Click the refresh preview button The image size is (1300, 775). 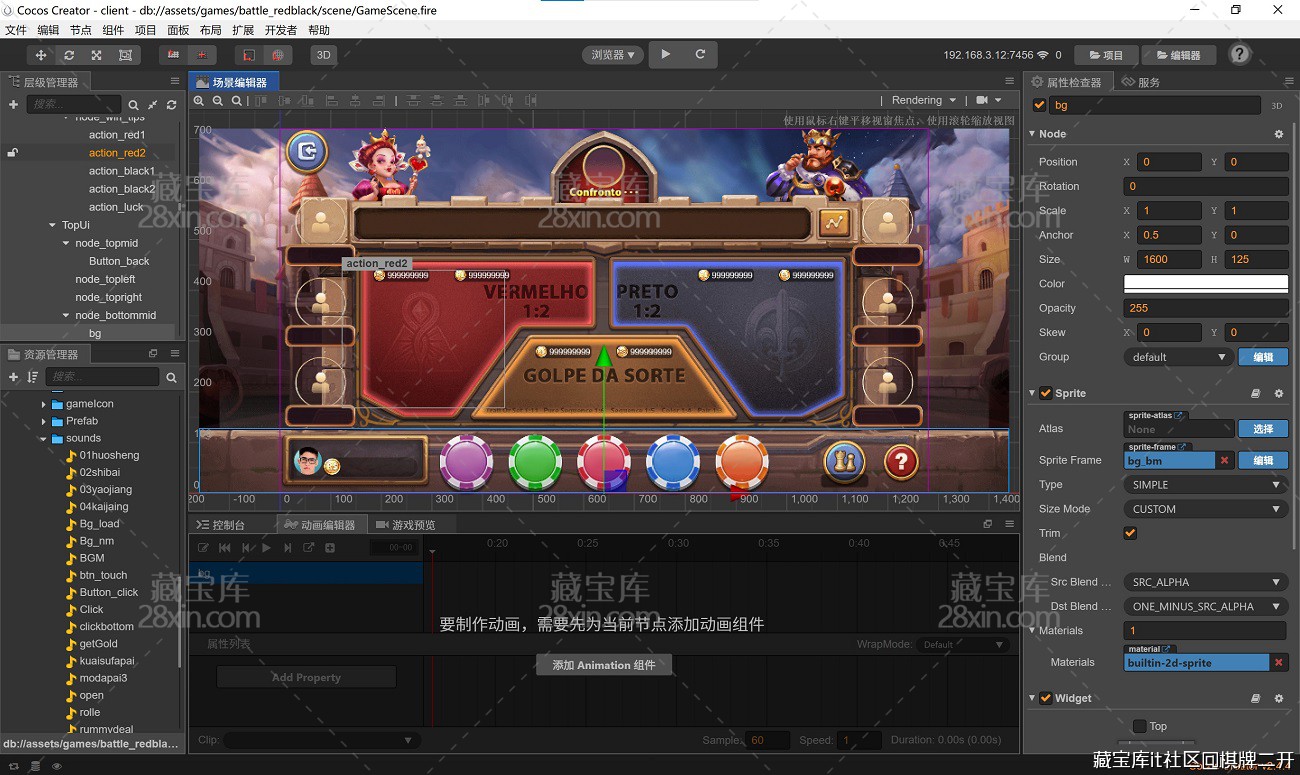coord(700,55)
